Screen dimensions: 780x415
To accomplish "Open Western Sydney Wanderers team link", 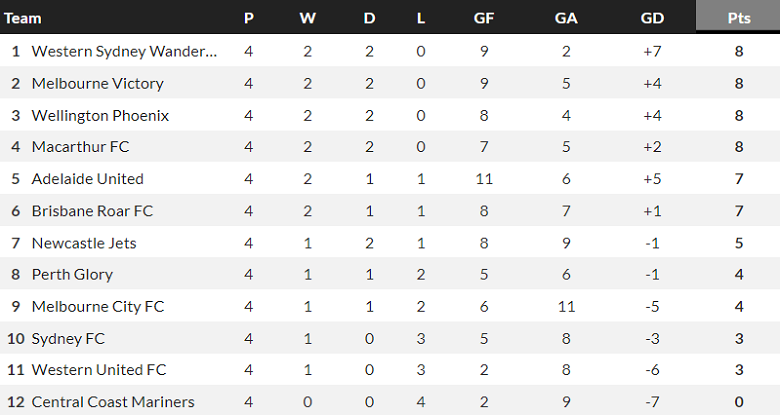I will 125,51.
